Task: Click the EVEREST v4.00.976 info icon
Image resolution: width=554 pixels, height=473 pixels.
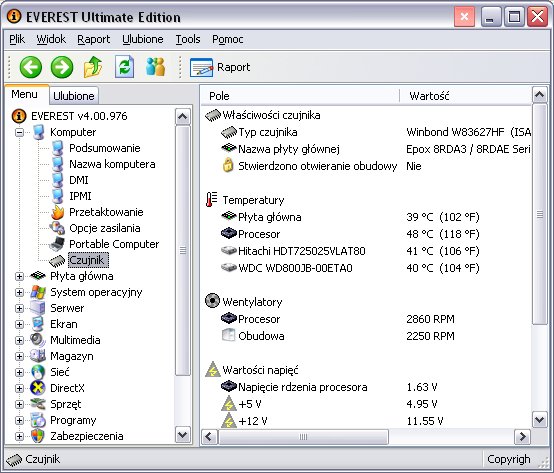Action: click(19, 116)
